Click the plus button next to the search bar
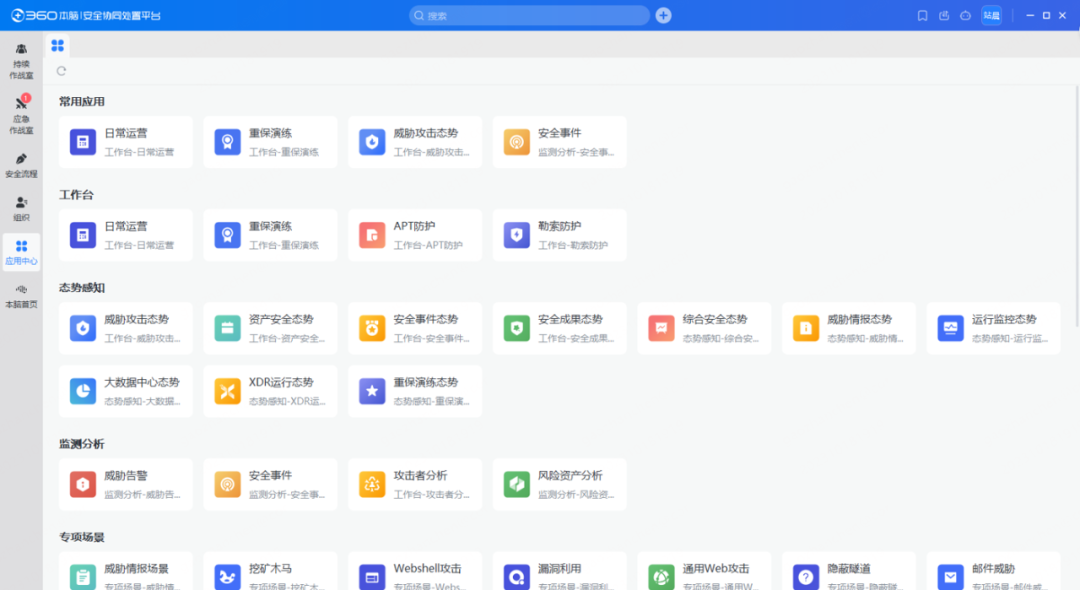 click(663, 15)
